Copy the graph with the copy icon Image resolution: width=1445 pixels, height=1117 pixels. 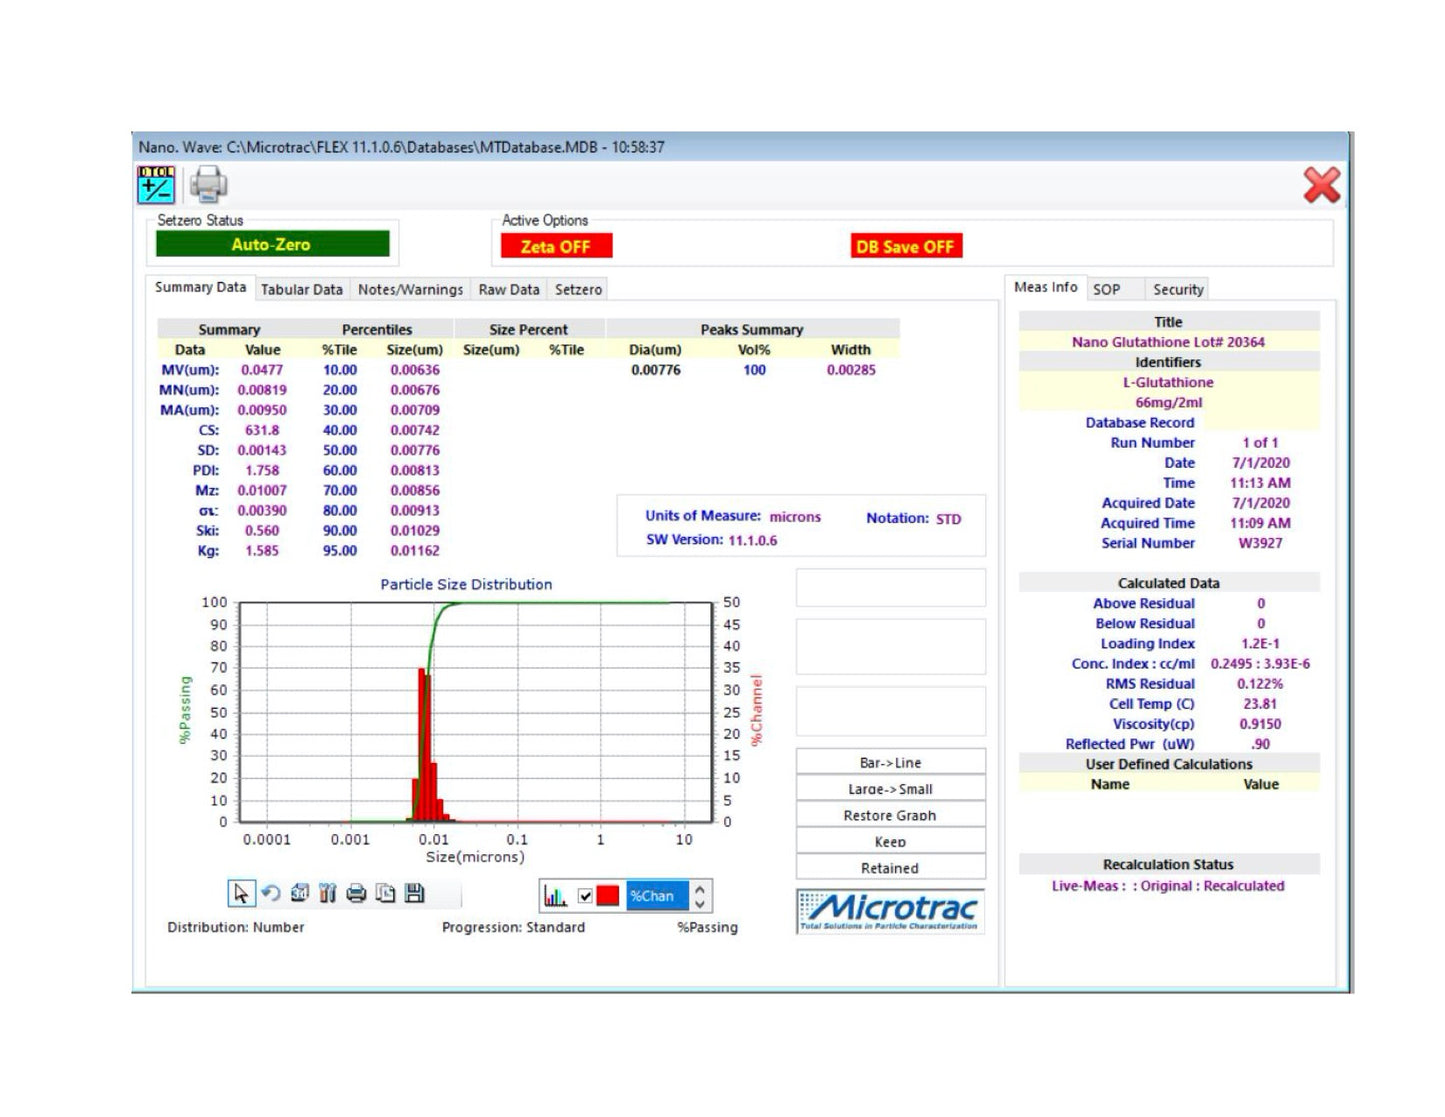(385, 894)
